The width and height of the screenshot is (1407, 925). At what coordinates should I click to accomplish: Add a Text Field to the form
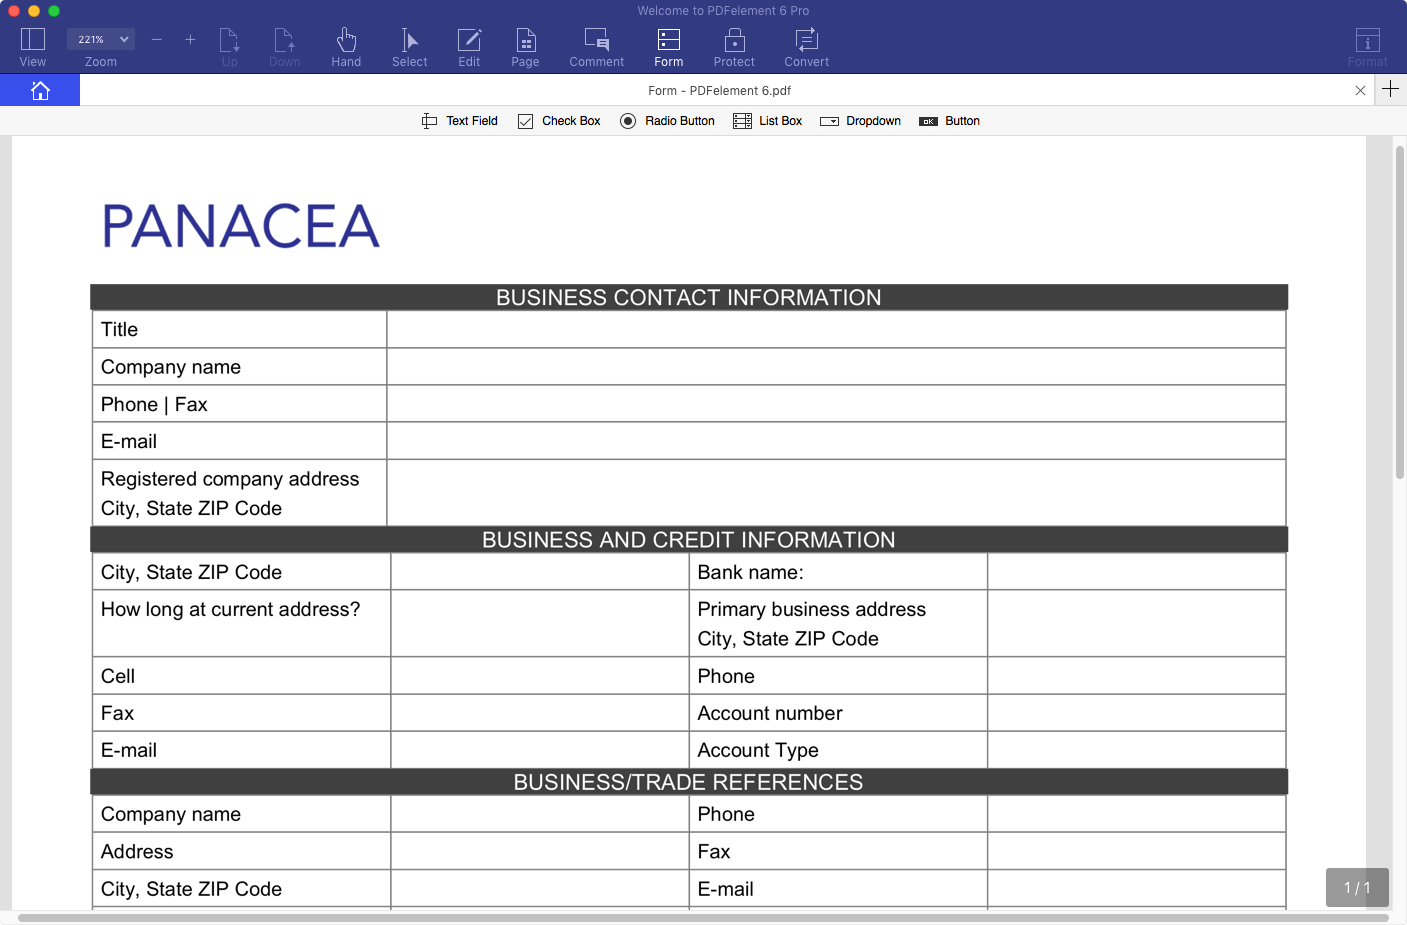pos(460,121)
